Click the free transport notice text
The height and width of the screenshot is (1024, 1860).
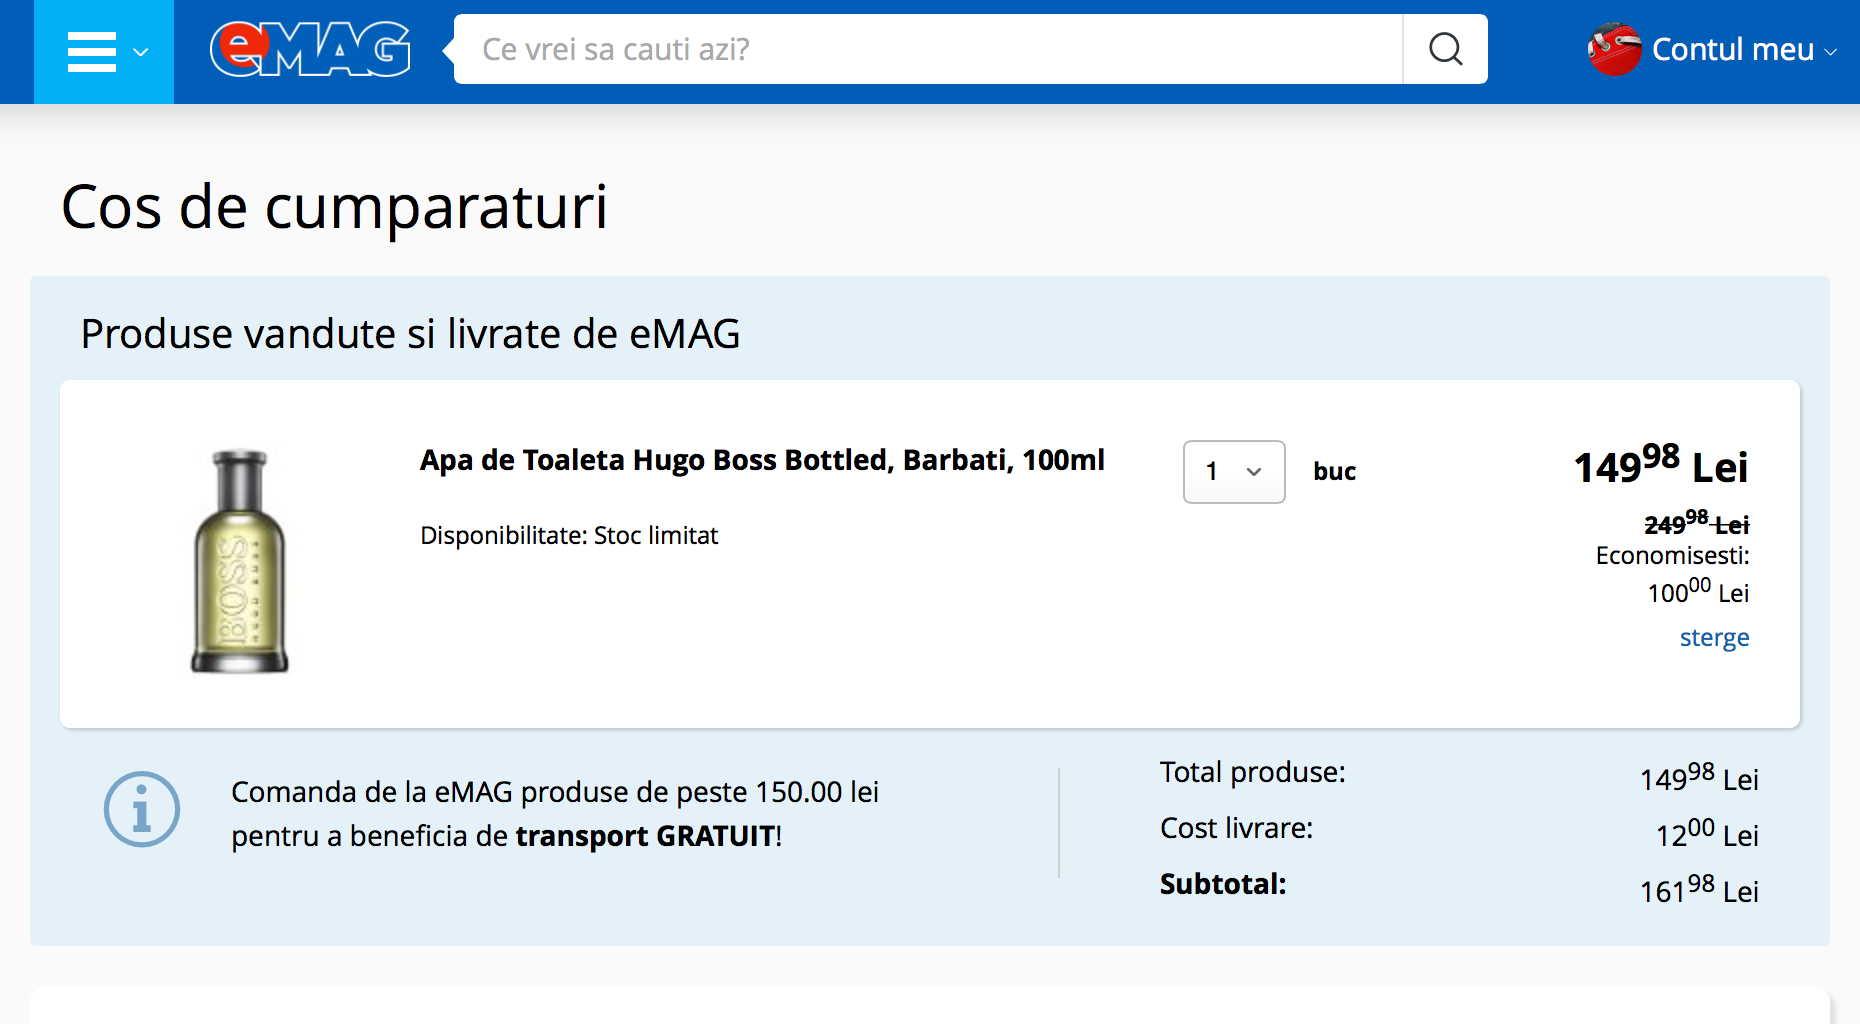coord(555,814)
